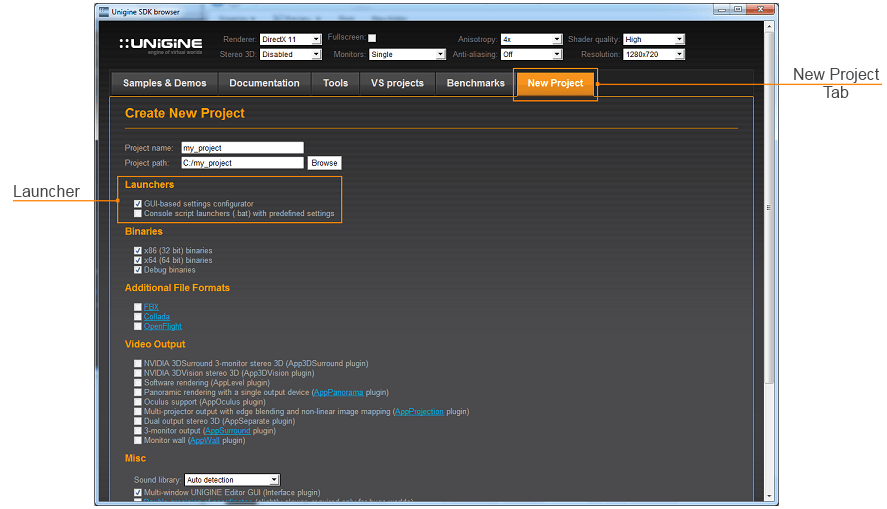Enable Multi-projector output checkbox
This screenshot has width=887, height=509.
pos(137,412)
